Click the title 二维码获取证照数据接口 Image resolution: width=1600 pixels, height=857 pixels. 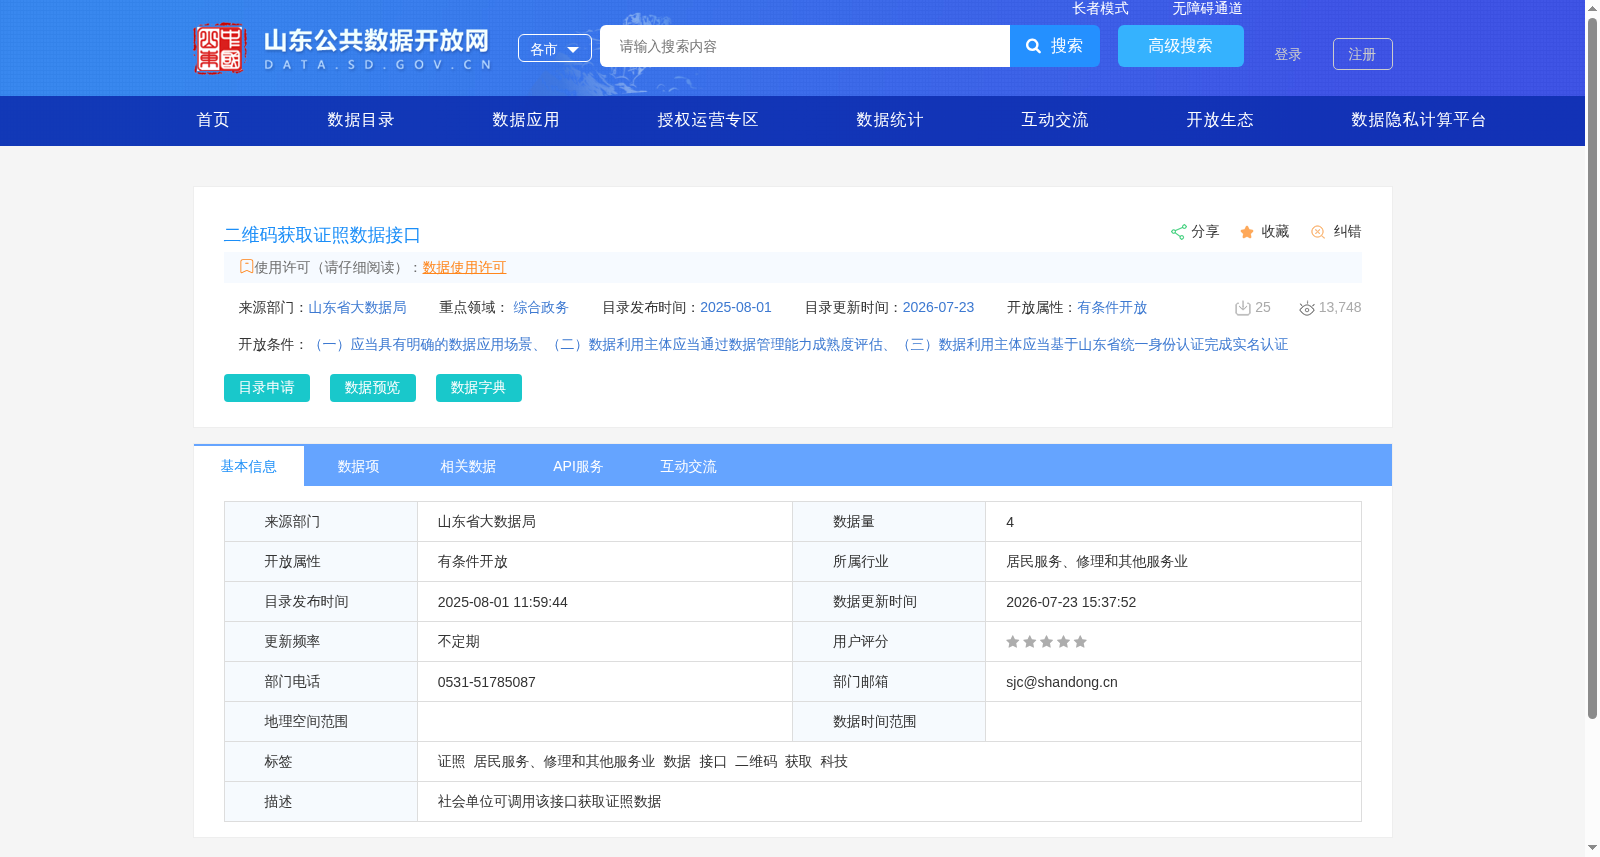tap(322, 235)
